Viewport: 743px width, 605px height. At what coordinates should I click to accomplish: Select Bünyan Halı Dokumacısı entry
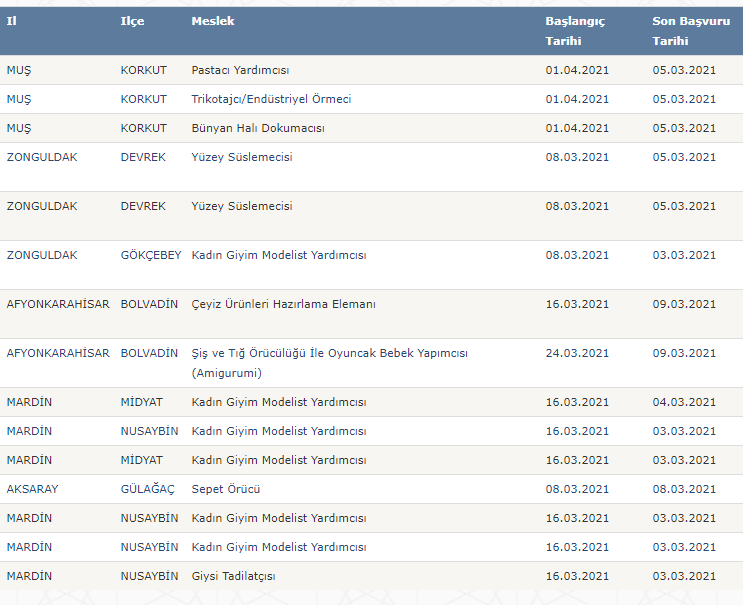click(x=258, y=128)
